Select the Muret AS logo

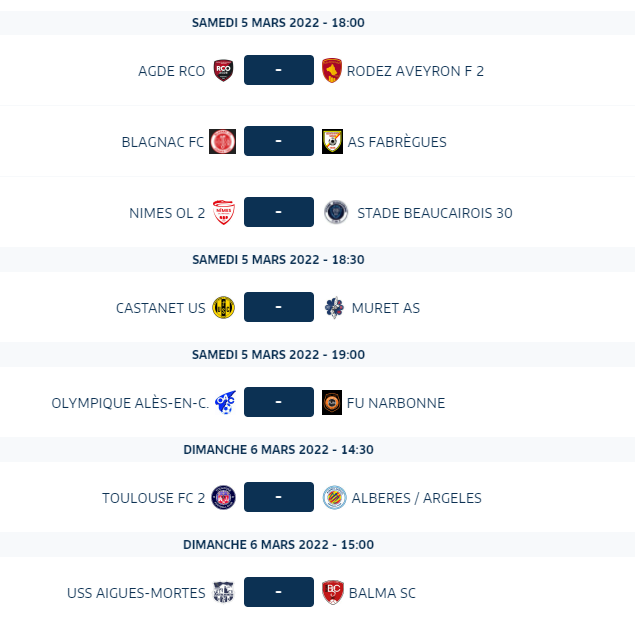335,307
